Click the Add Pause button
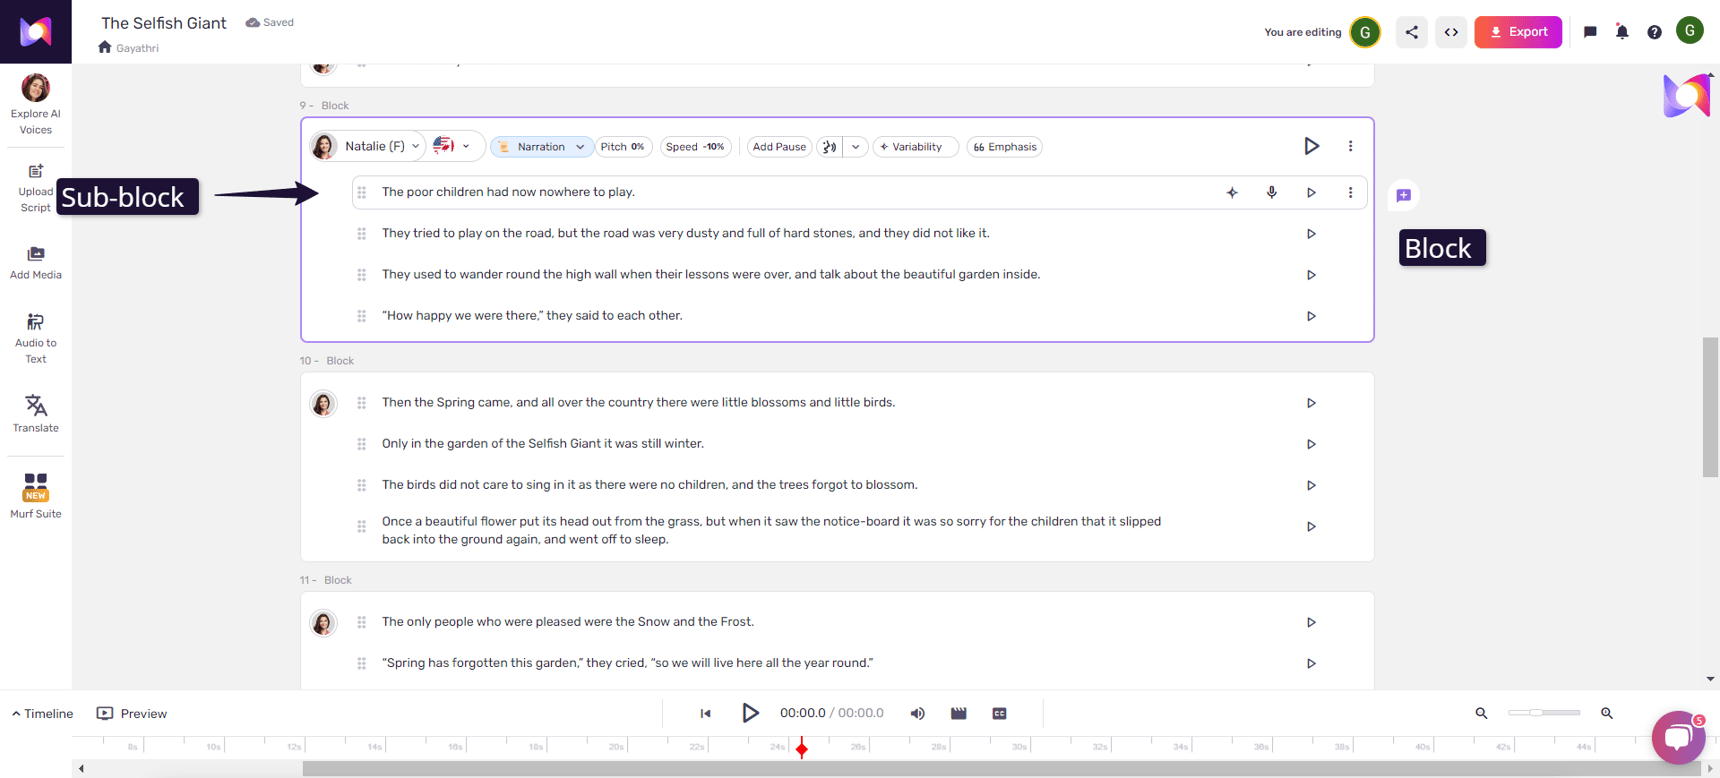 (778, 147)
